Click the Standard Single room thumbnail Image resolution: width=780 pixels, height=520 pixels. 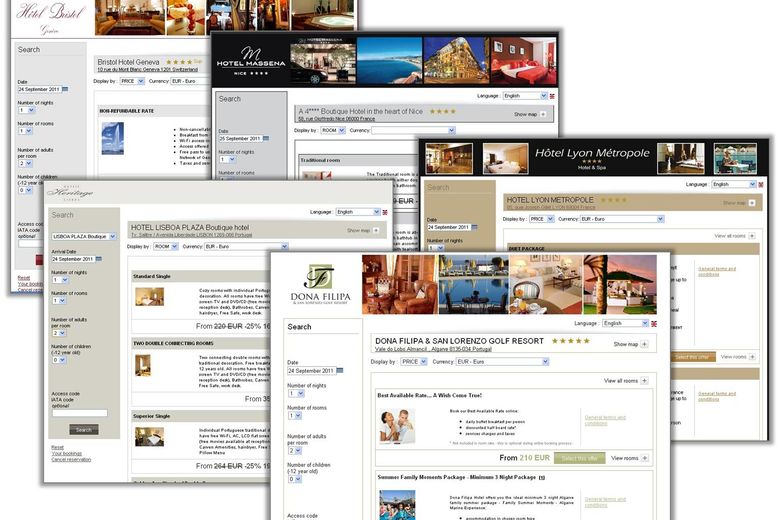point(149,296)
